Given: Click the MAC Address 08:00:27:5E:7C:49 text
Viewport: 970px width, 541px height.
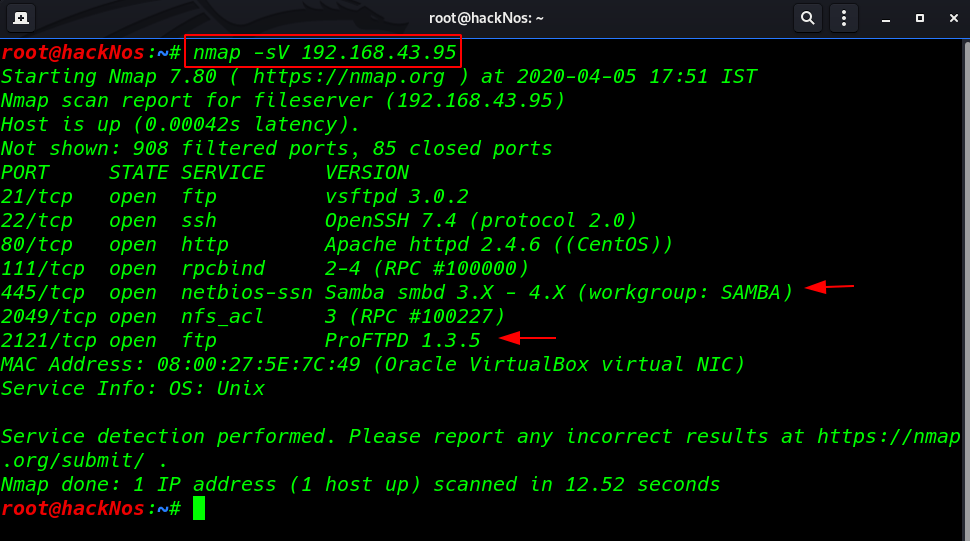Looking at the screenshot, I should [x=181, y=365].
